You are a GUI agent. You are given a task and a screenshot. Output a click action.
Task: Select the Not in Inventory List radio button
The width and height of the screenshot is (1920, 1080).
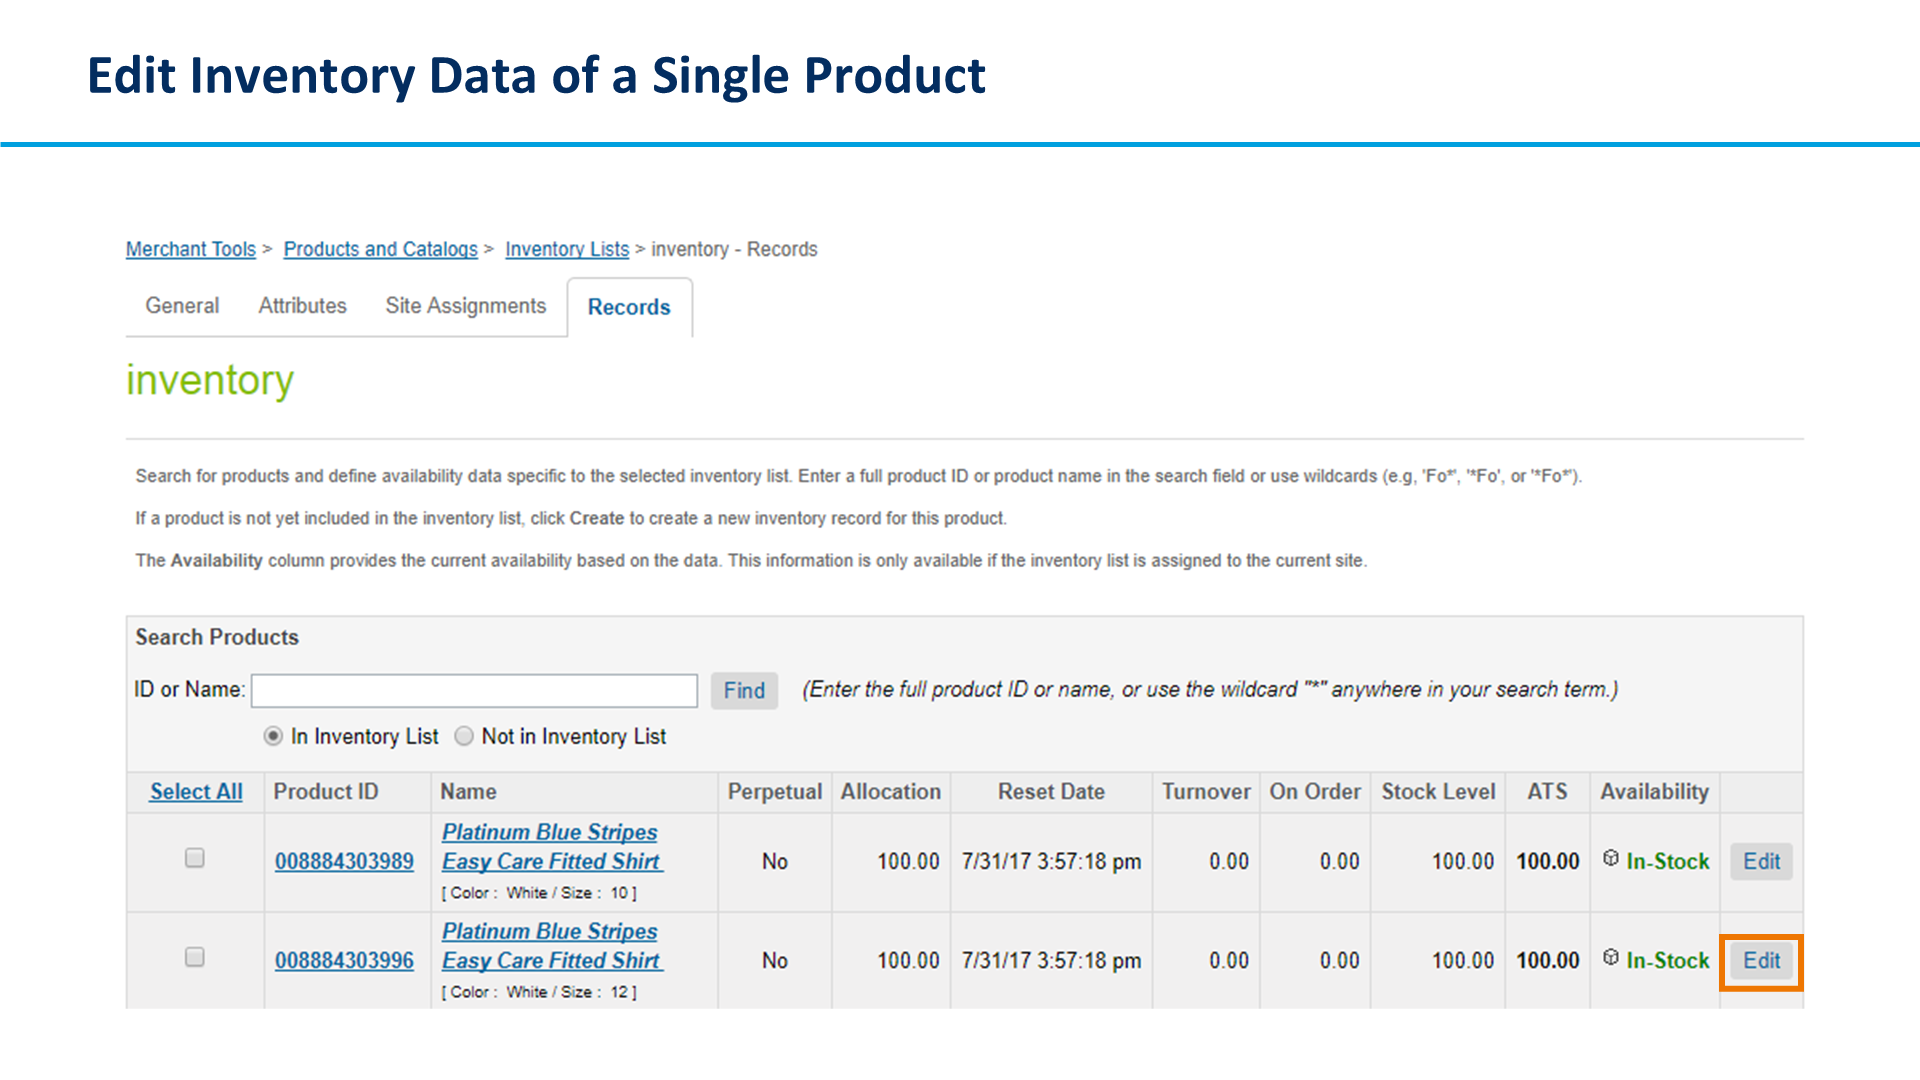464,736
